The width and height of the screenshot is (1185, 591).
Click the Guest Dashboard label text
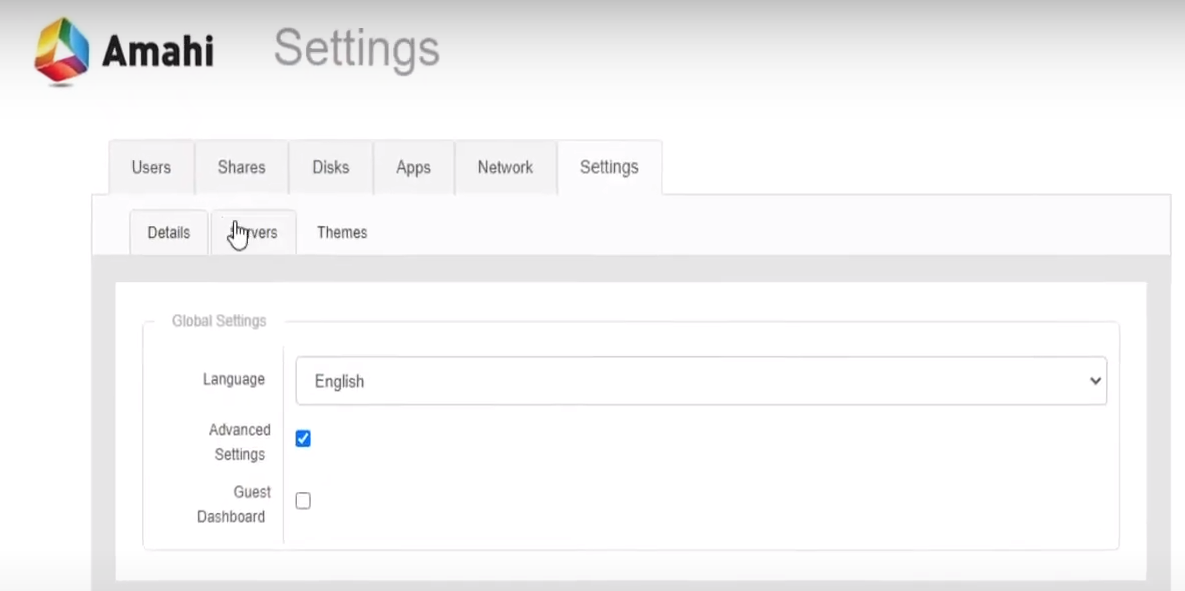click(x=232, y=504)
